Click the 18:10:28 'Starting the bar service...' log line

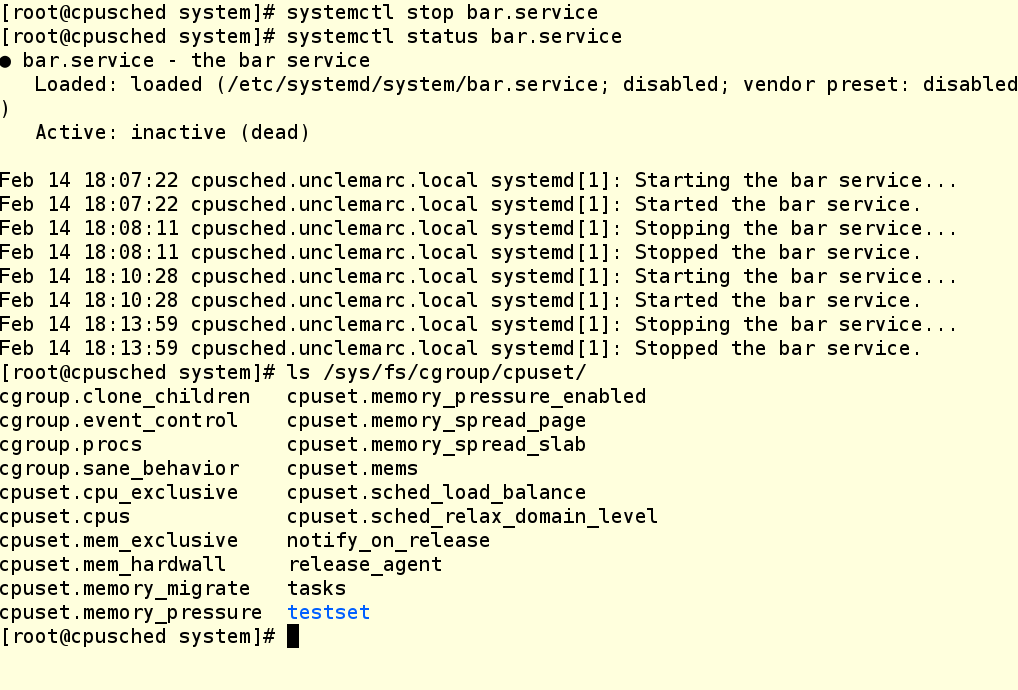click(x=478, y=277)
